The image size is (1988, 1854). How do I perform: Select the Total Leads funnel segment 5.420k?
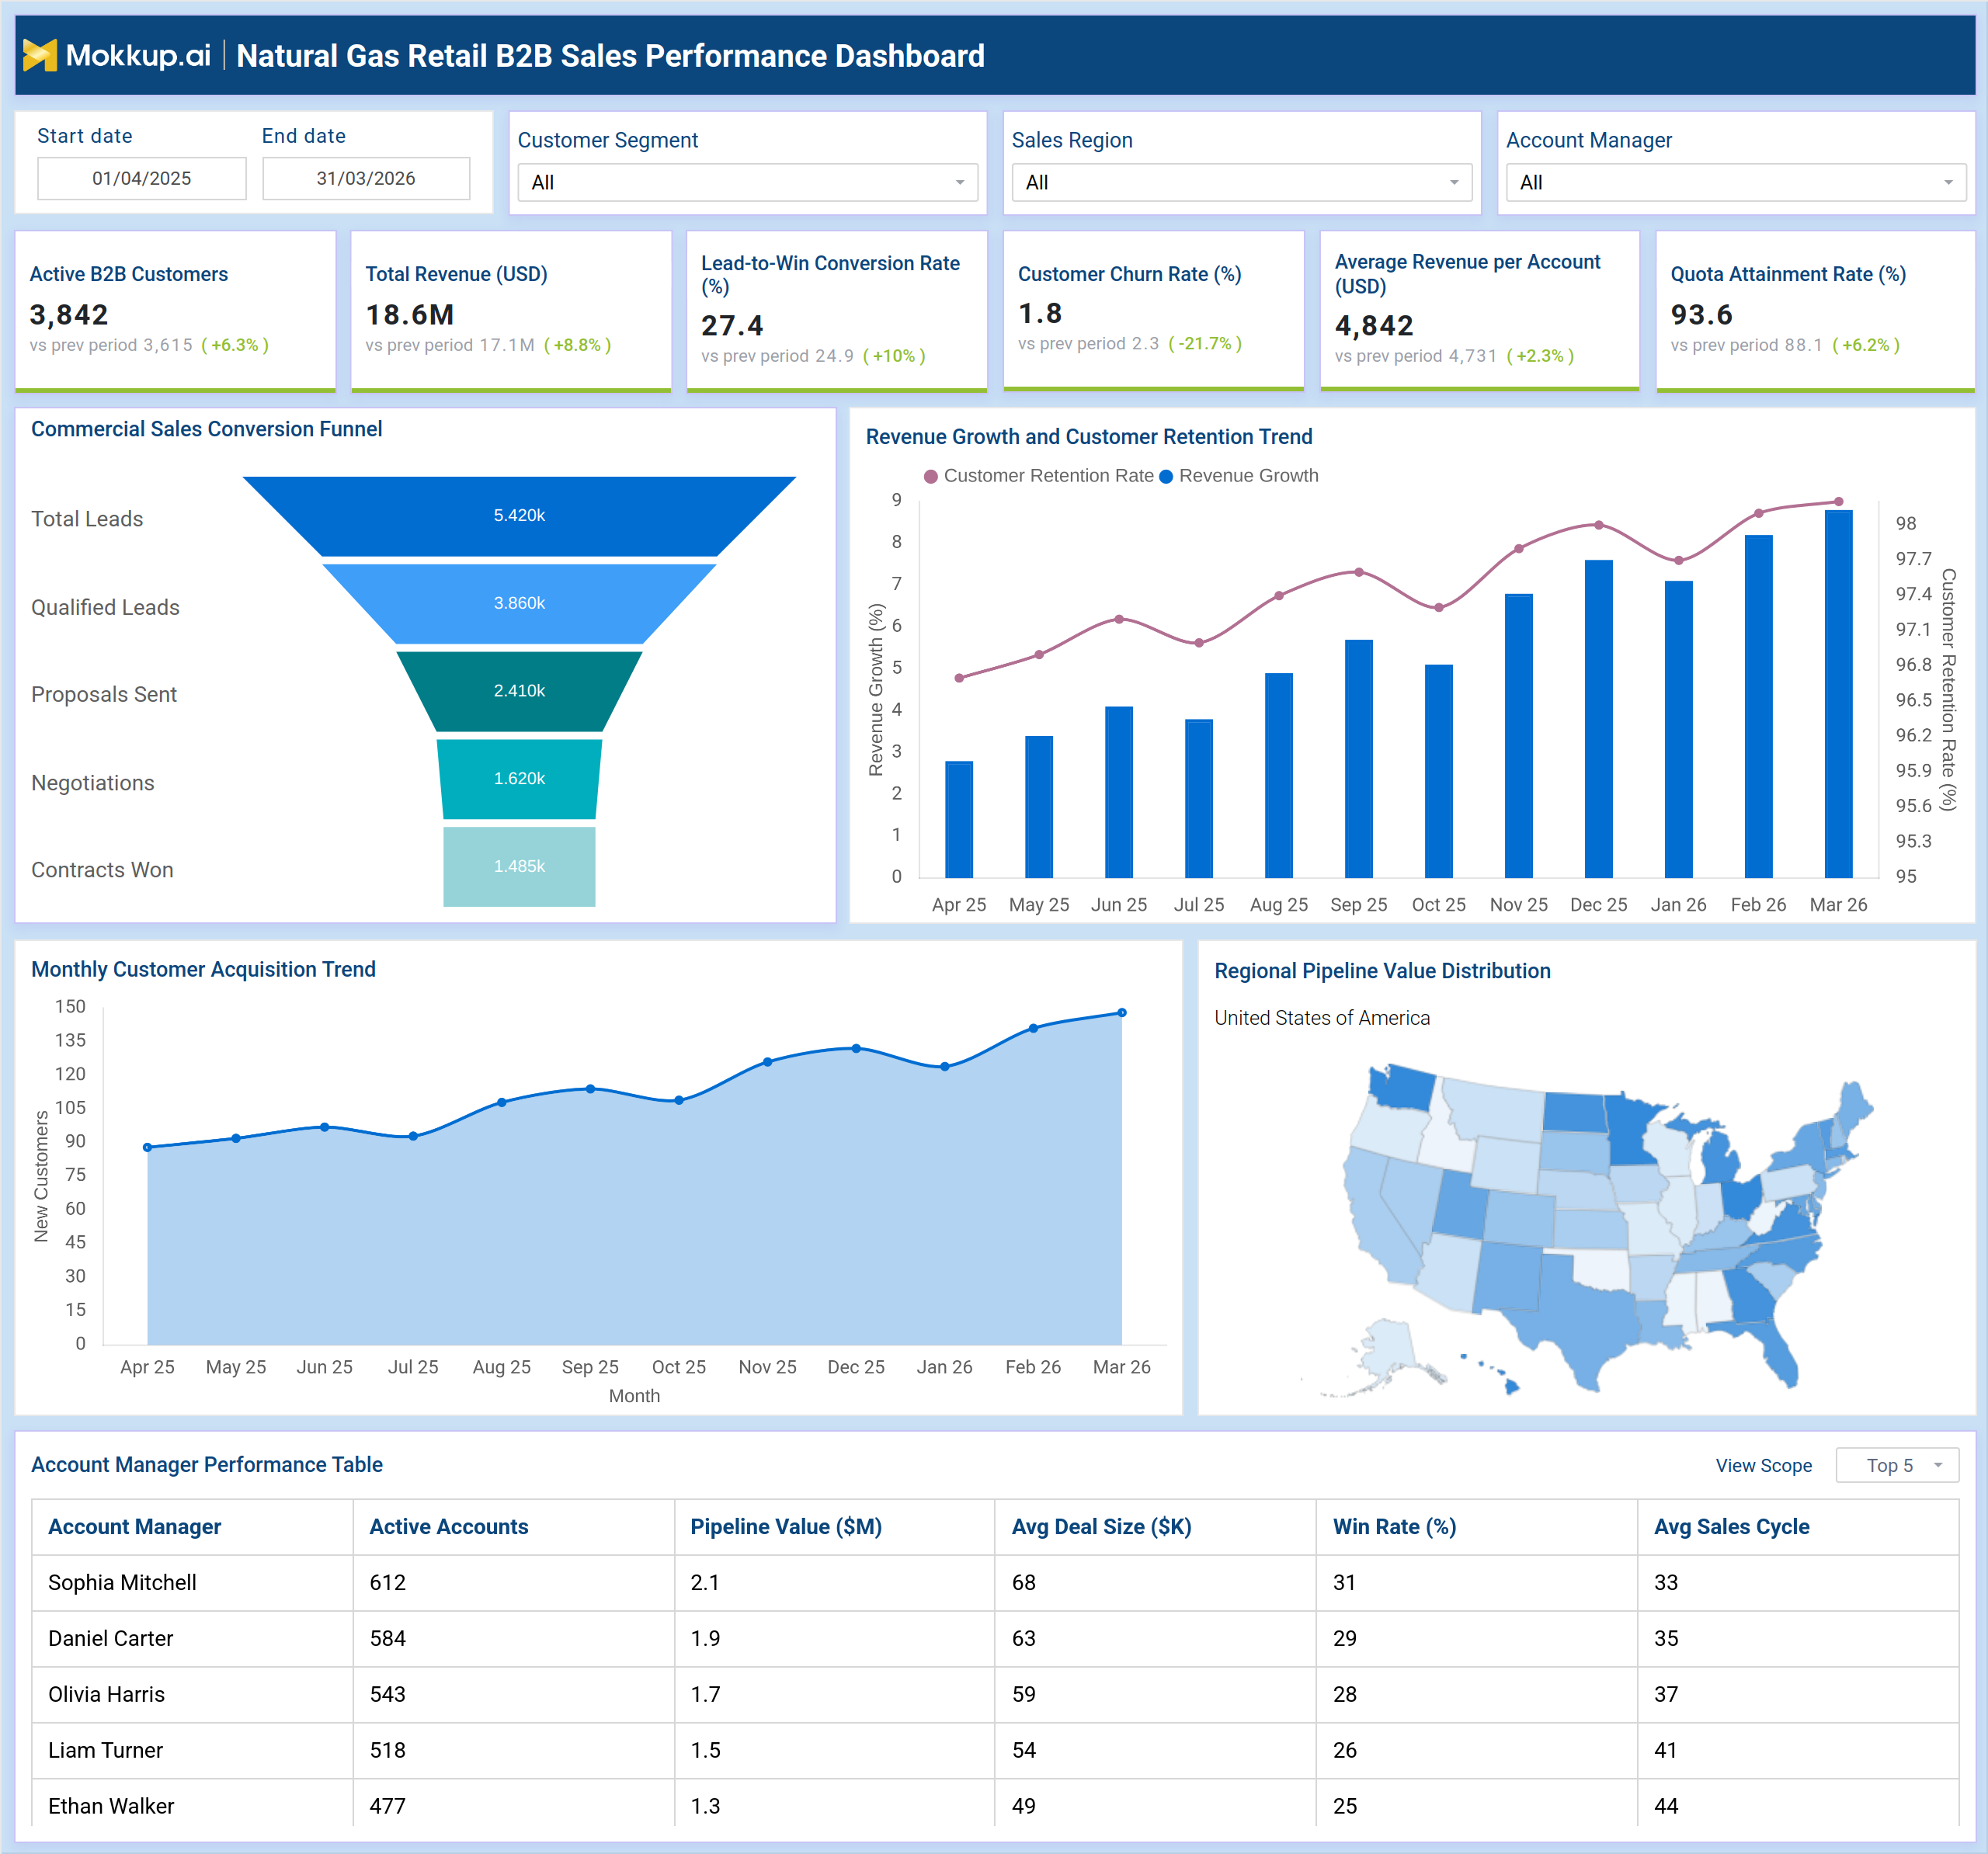click(519, 516)
